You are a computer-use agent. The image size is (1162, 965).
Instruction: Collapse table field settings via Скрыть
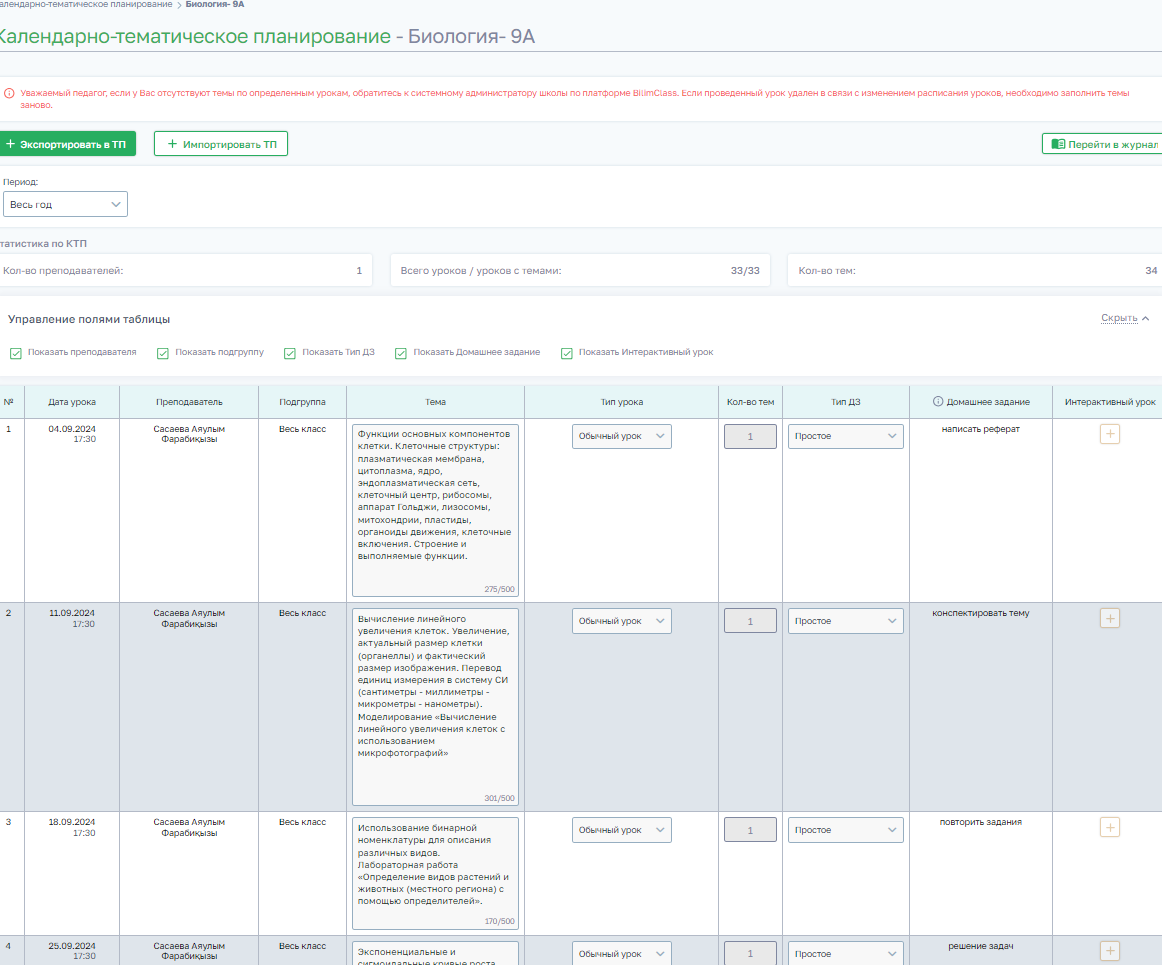[1124, 318]
